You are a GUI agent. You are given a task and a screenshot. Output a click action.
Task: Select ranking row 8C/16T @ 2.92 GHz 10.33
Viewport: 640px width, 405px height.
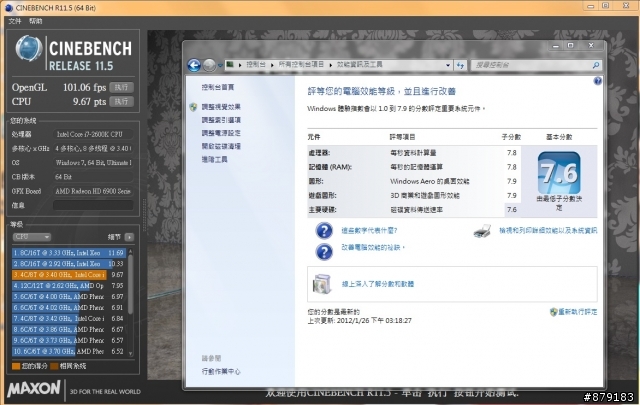69,264
